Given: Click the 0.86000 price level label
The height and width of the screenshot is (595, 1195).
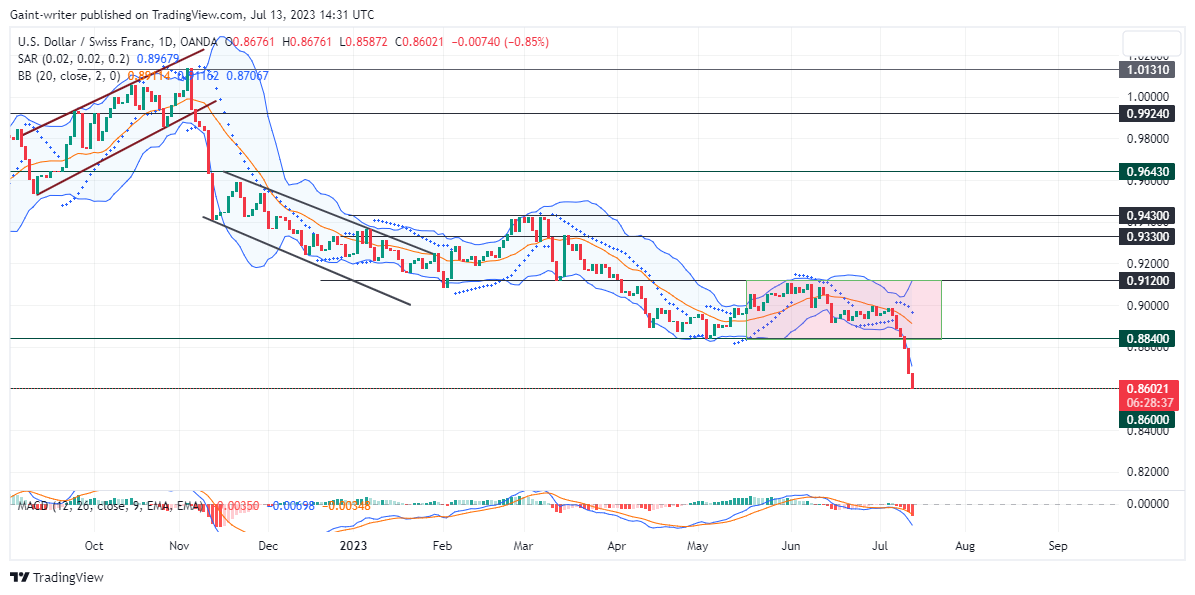Looking at the screenshot, I should point(1147,419).
